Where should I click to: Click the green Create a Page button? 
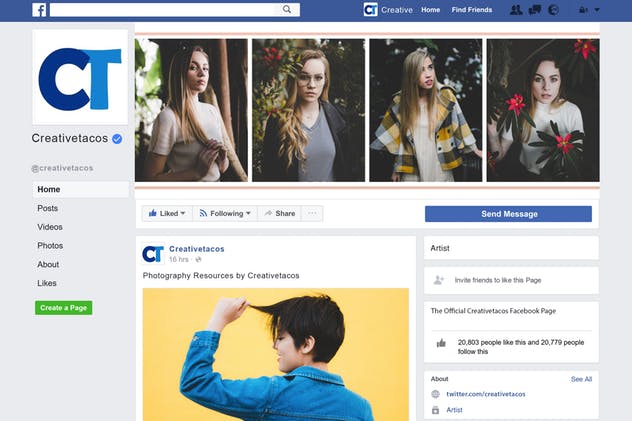(x=64, y=308)
